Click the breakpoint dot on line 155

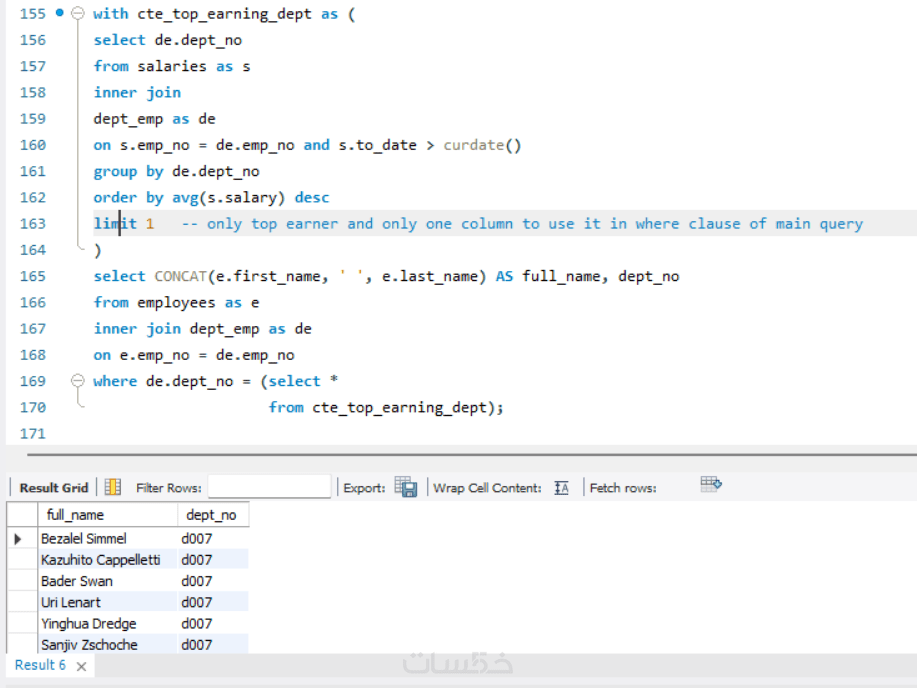[60, 12]
